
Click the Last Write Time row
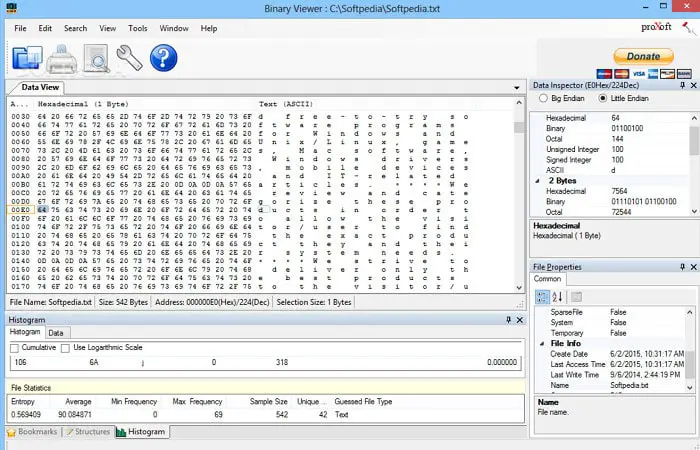tap(610, 375)
